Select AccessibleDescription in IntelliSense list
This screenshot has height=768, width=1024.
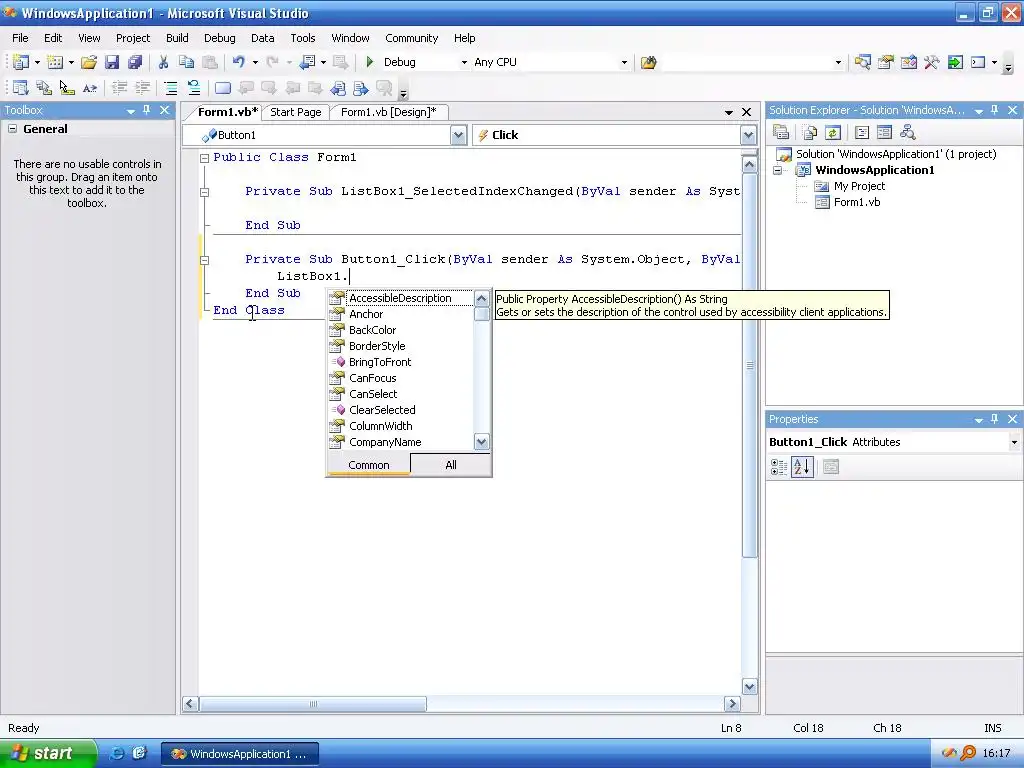click(400, 298)
